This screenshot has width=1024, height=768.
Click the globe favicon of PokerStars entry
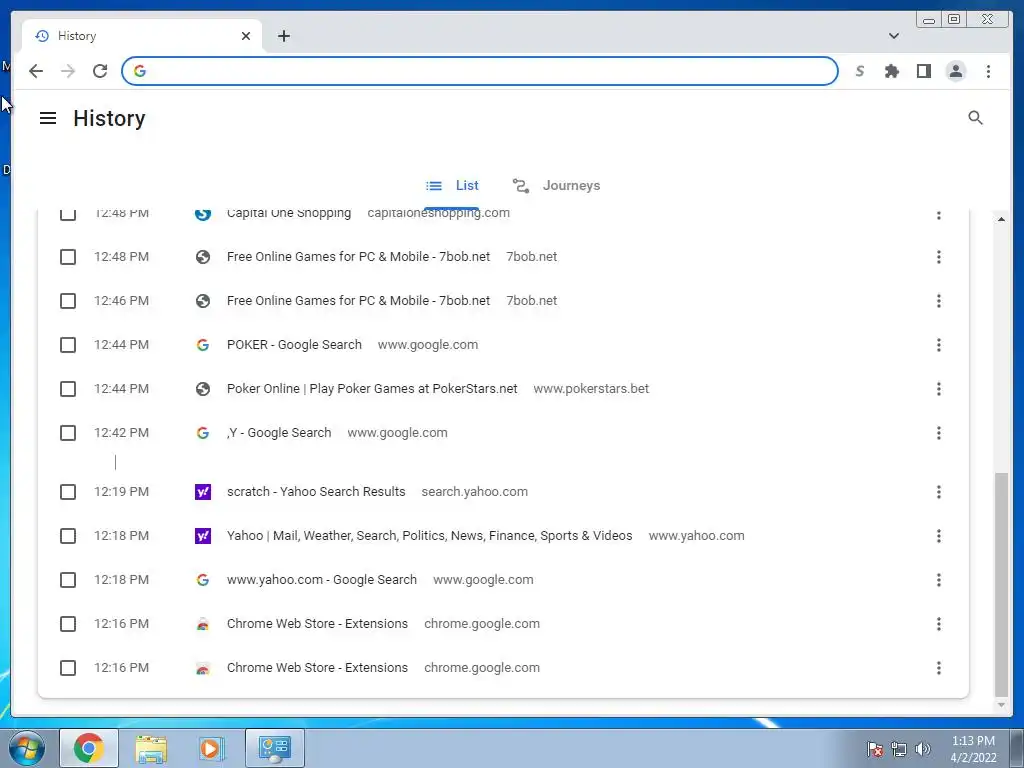point(203,389)
